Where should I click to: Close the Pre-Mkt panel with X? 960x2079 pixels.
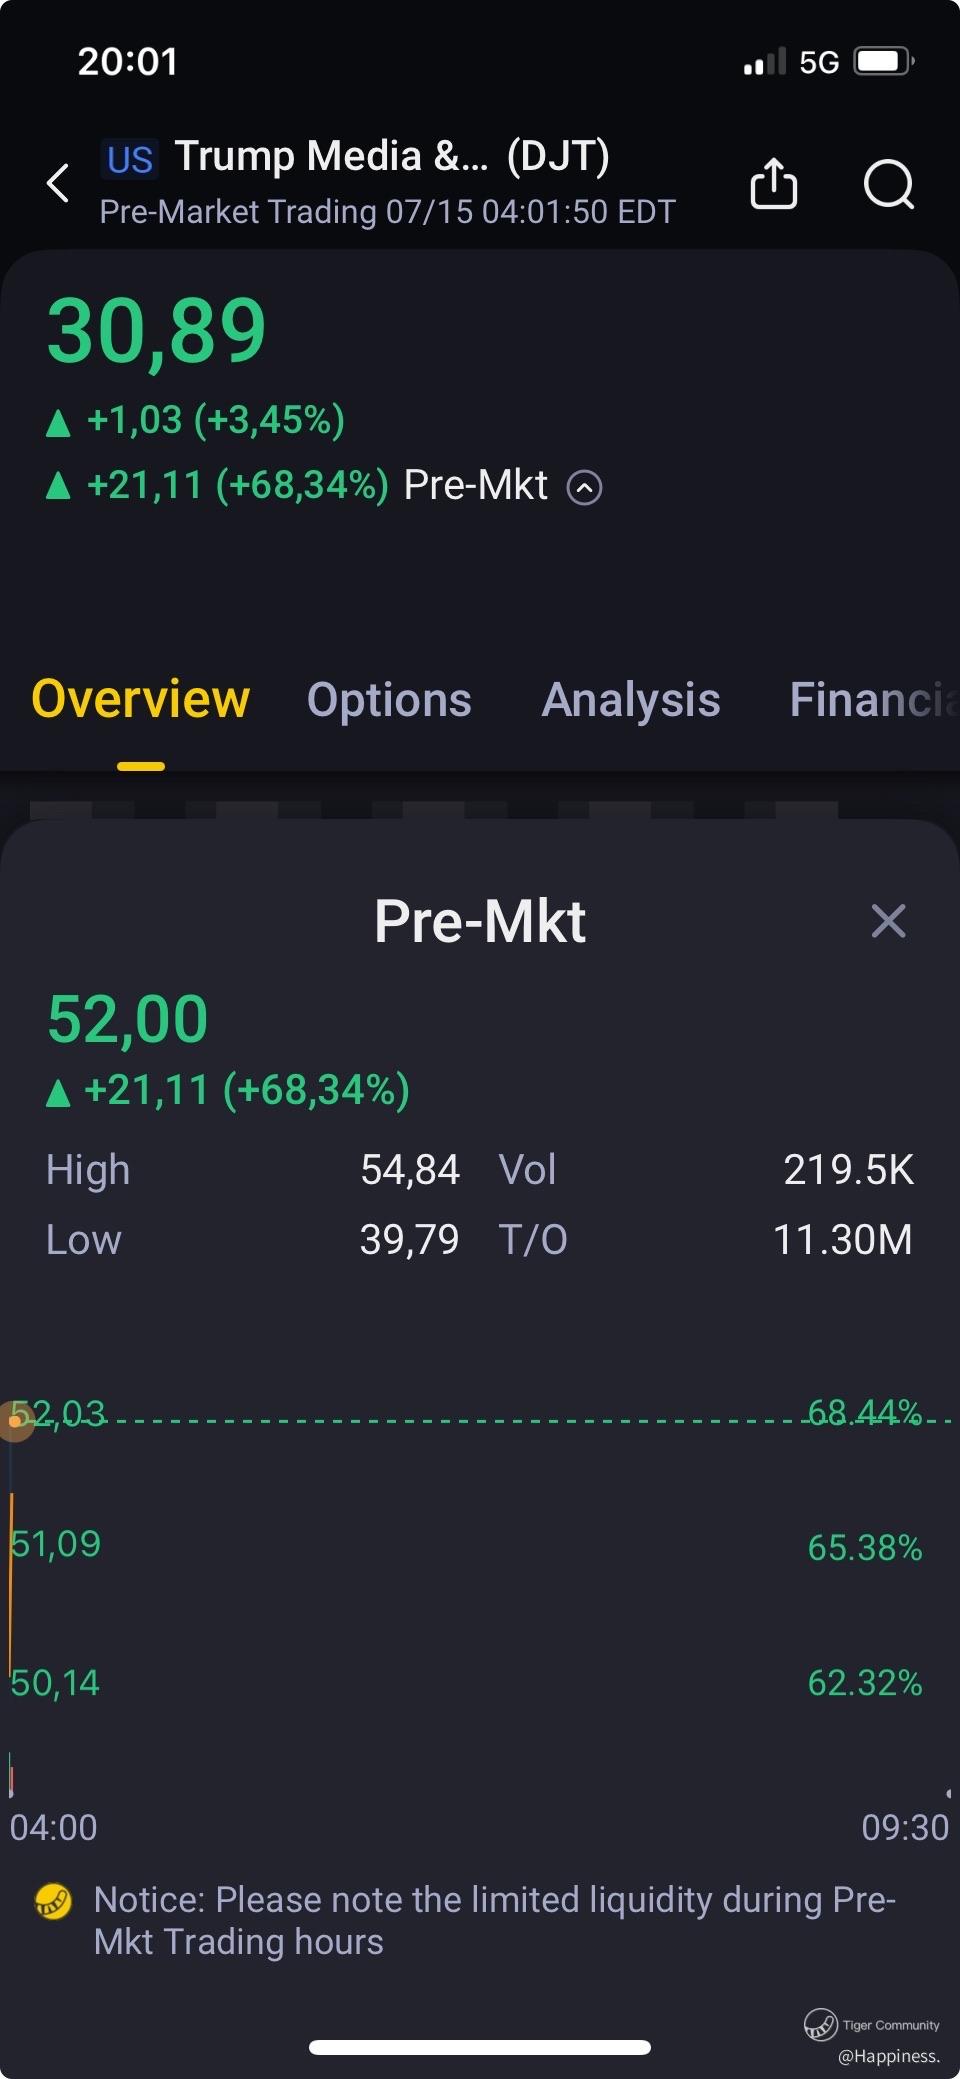[888, 920]
